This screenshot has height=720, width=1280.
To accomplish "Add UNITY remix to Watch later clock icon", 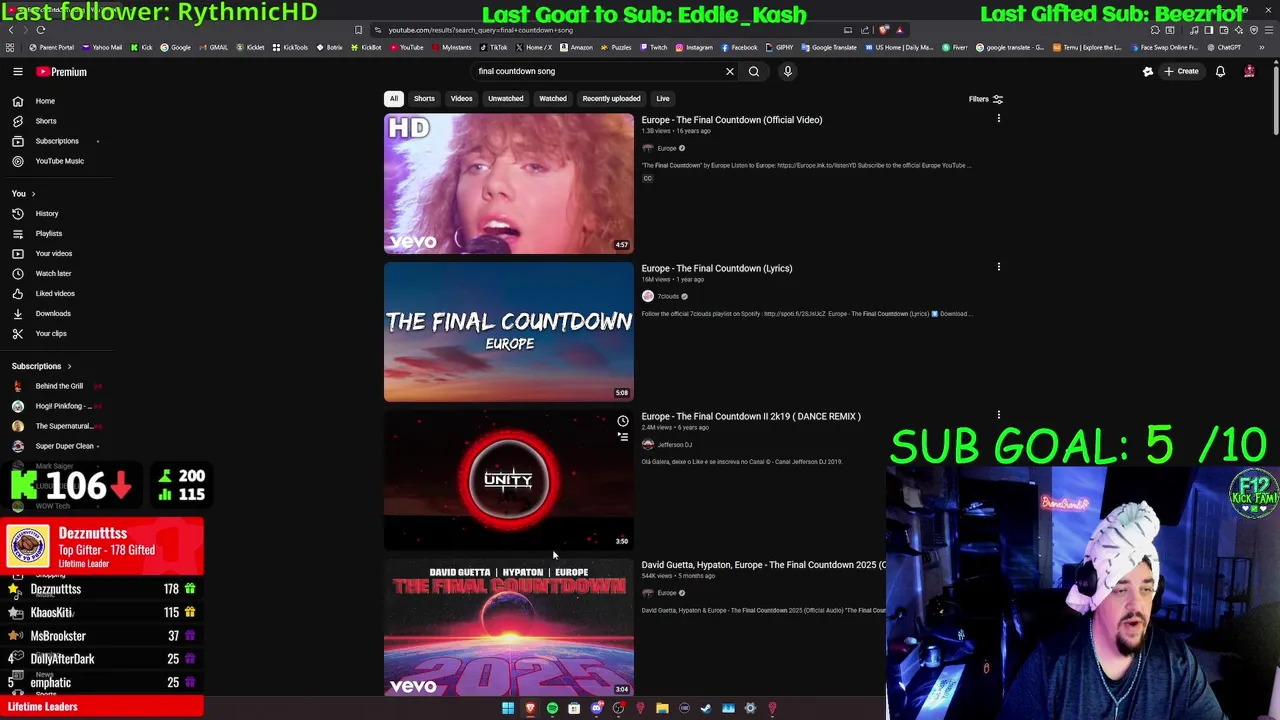I will coord(622,421).
